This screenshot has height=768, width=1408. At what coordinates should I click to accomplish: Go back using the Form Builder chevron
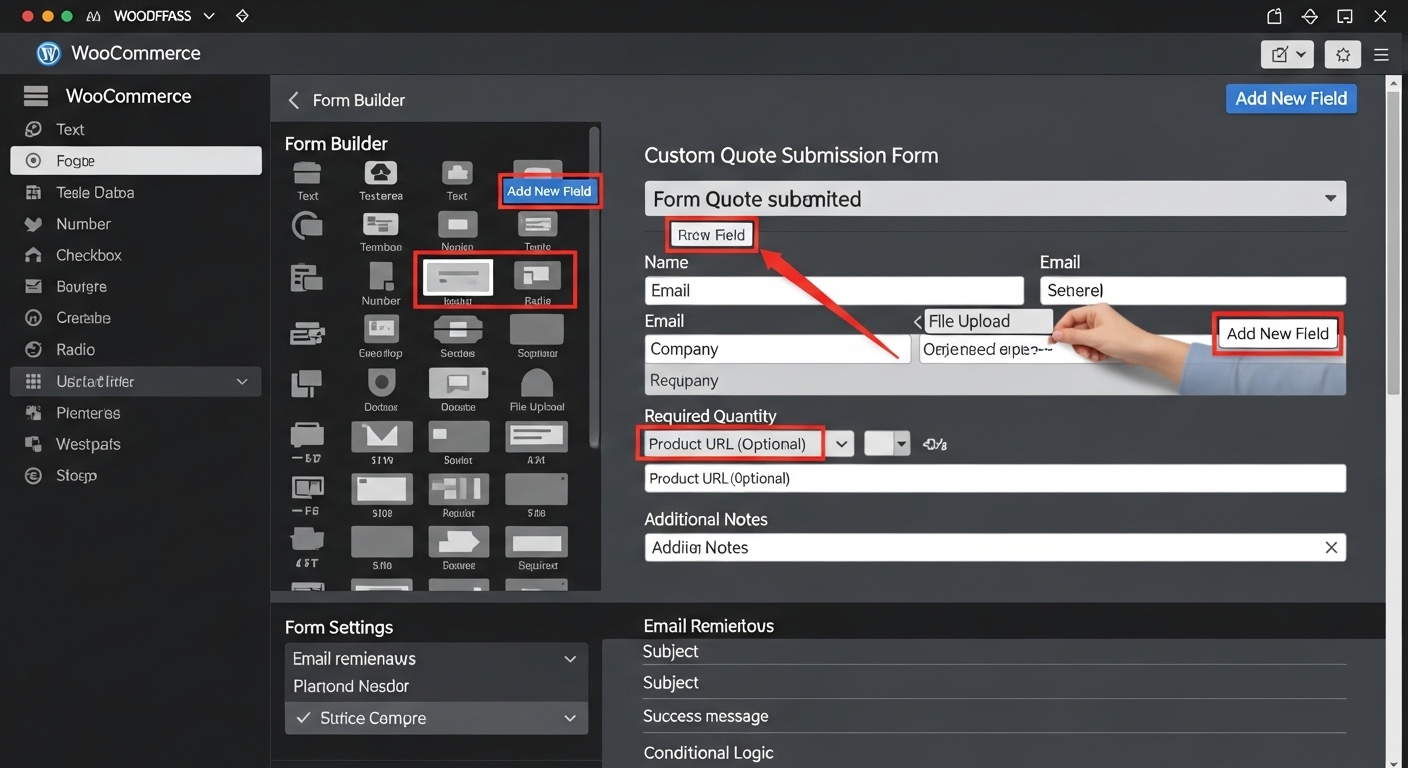click(293, 100)
